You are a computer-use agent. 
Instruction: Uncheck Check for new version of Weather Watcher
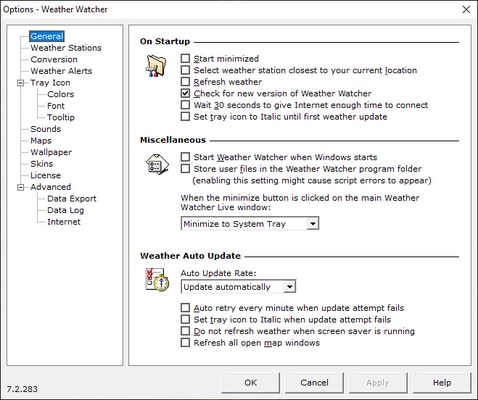click(185, 93)
